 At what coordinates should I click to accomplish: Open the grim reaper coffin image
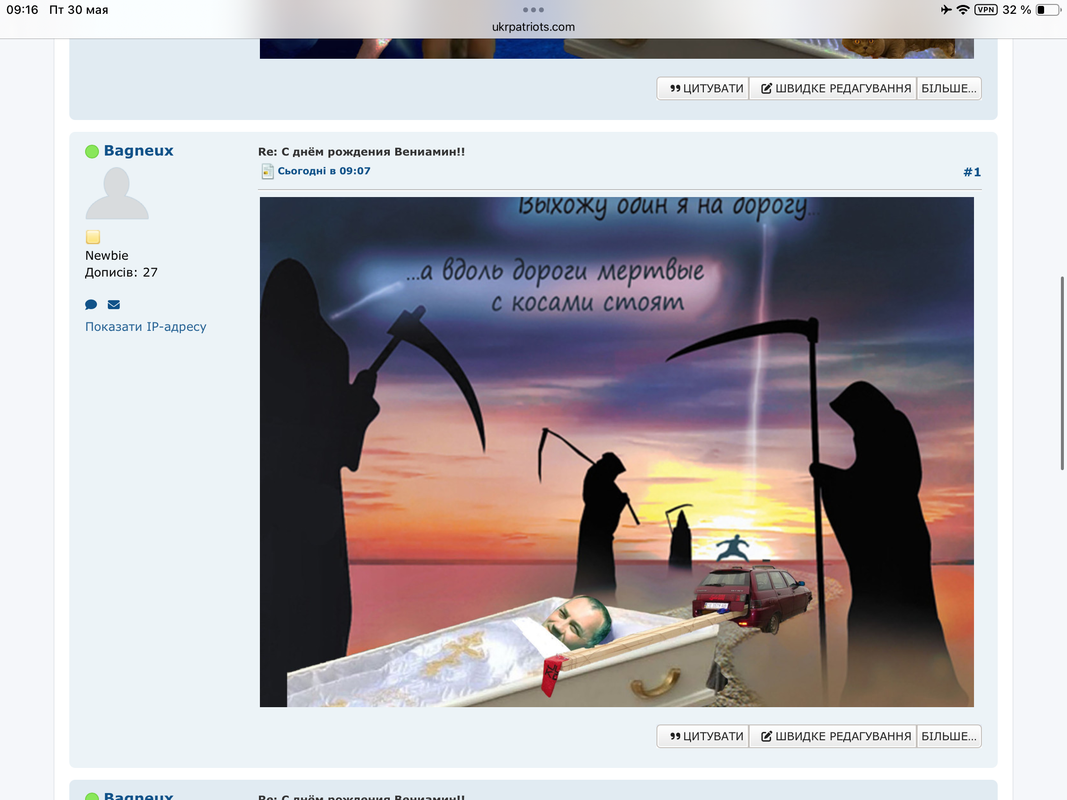(x=617, y=452)
